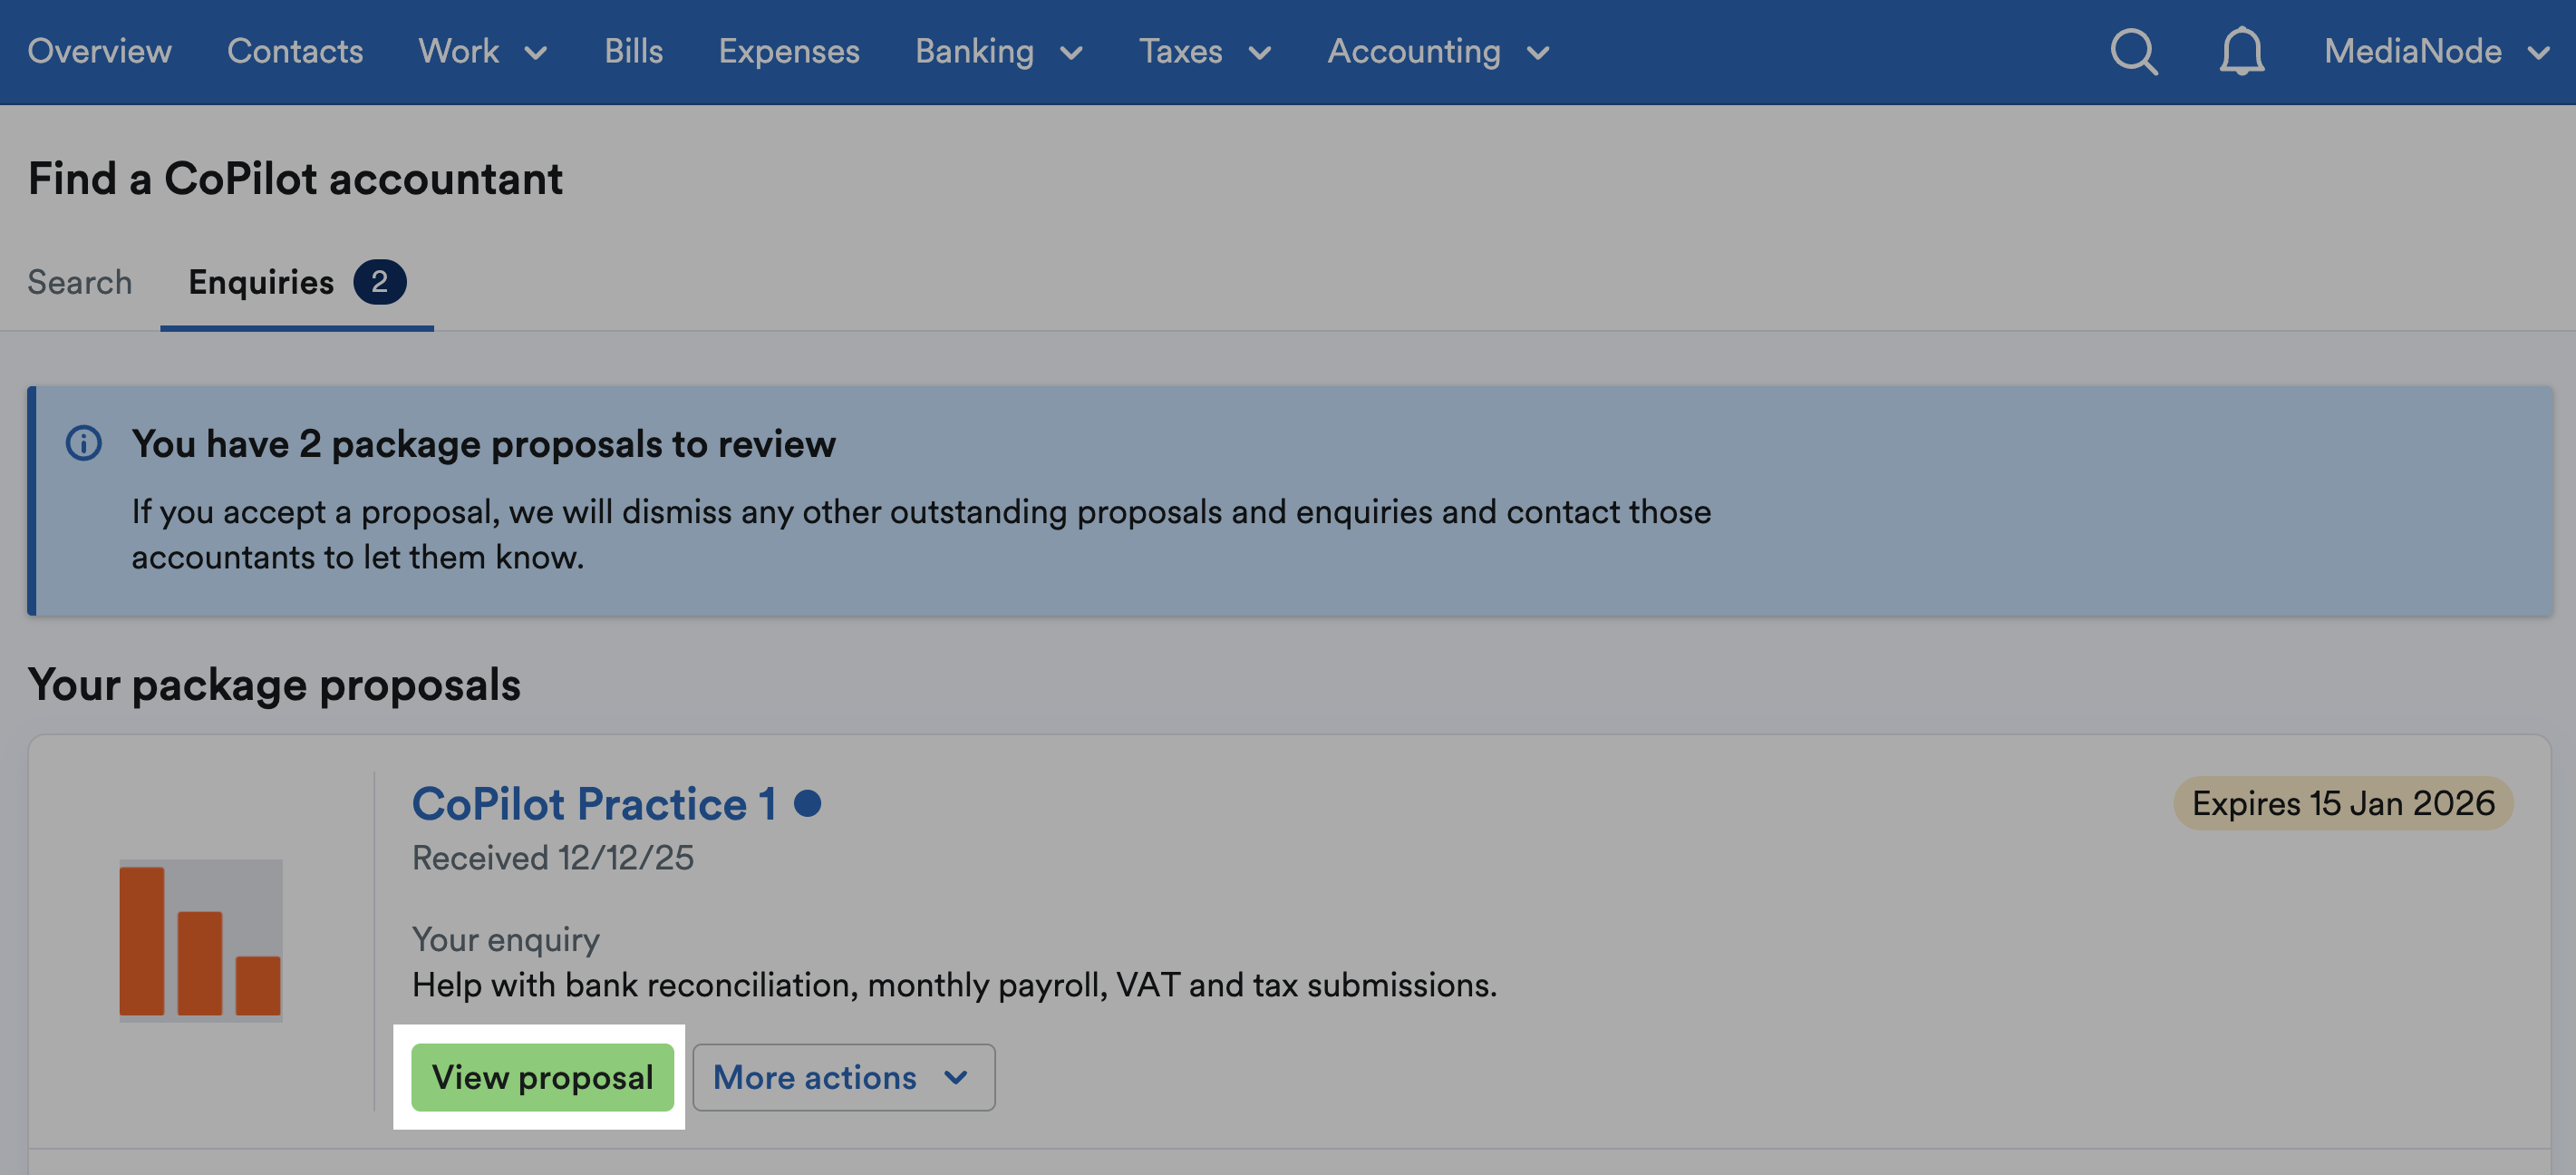Open the search magnifier icon
Image resolution: width=2576 pixels, height=1175 pixels.
click(2133, 52)
